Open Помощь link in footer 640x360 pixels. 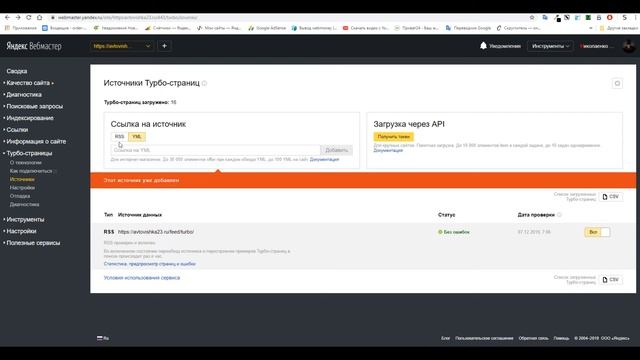point(561,338)
